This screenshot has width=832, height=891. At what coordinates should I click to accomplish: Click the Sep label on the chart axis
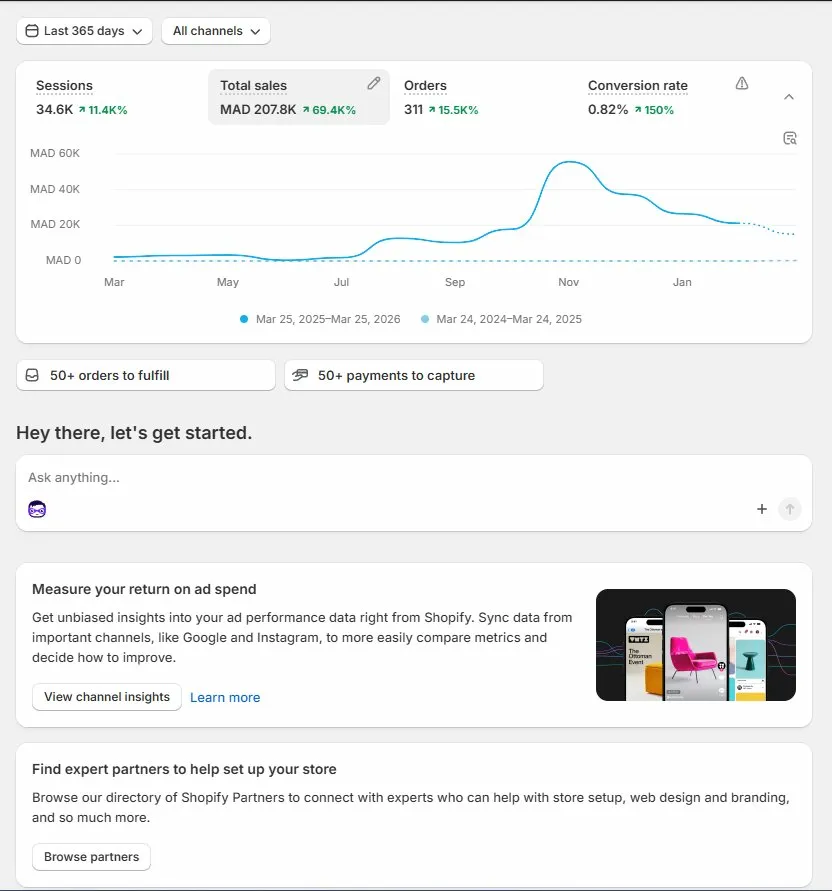(455, 282)
